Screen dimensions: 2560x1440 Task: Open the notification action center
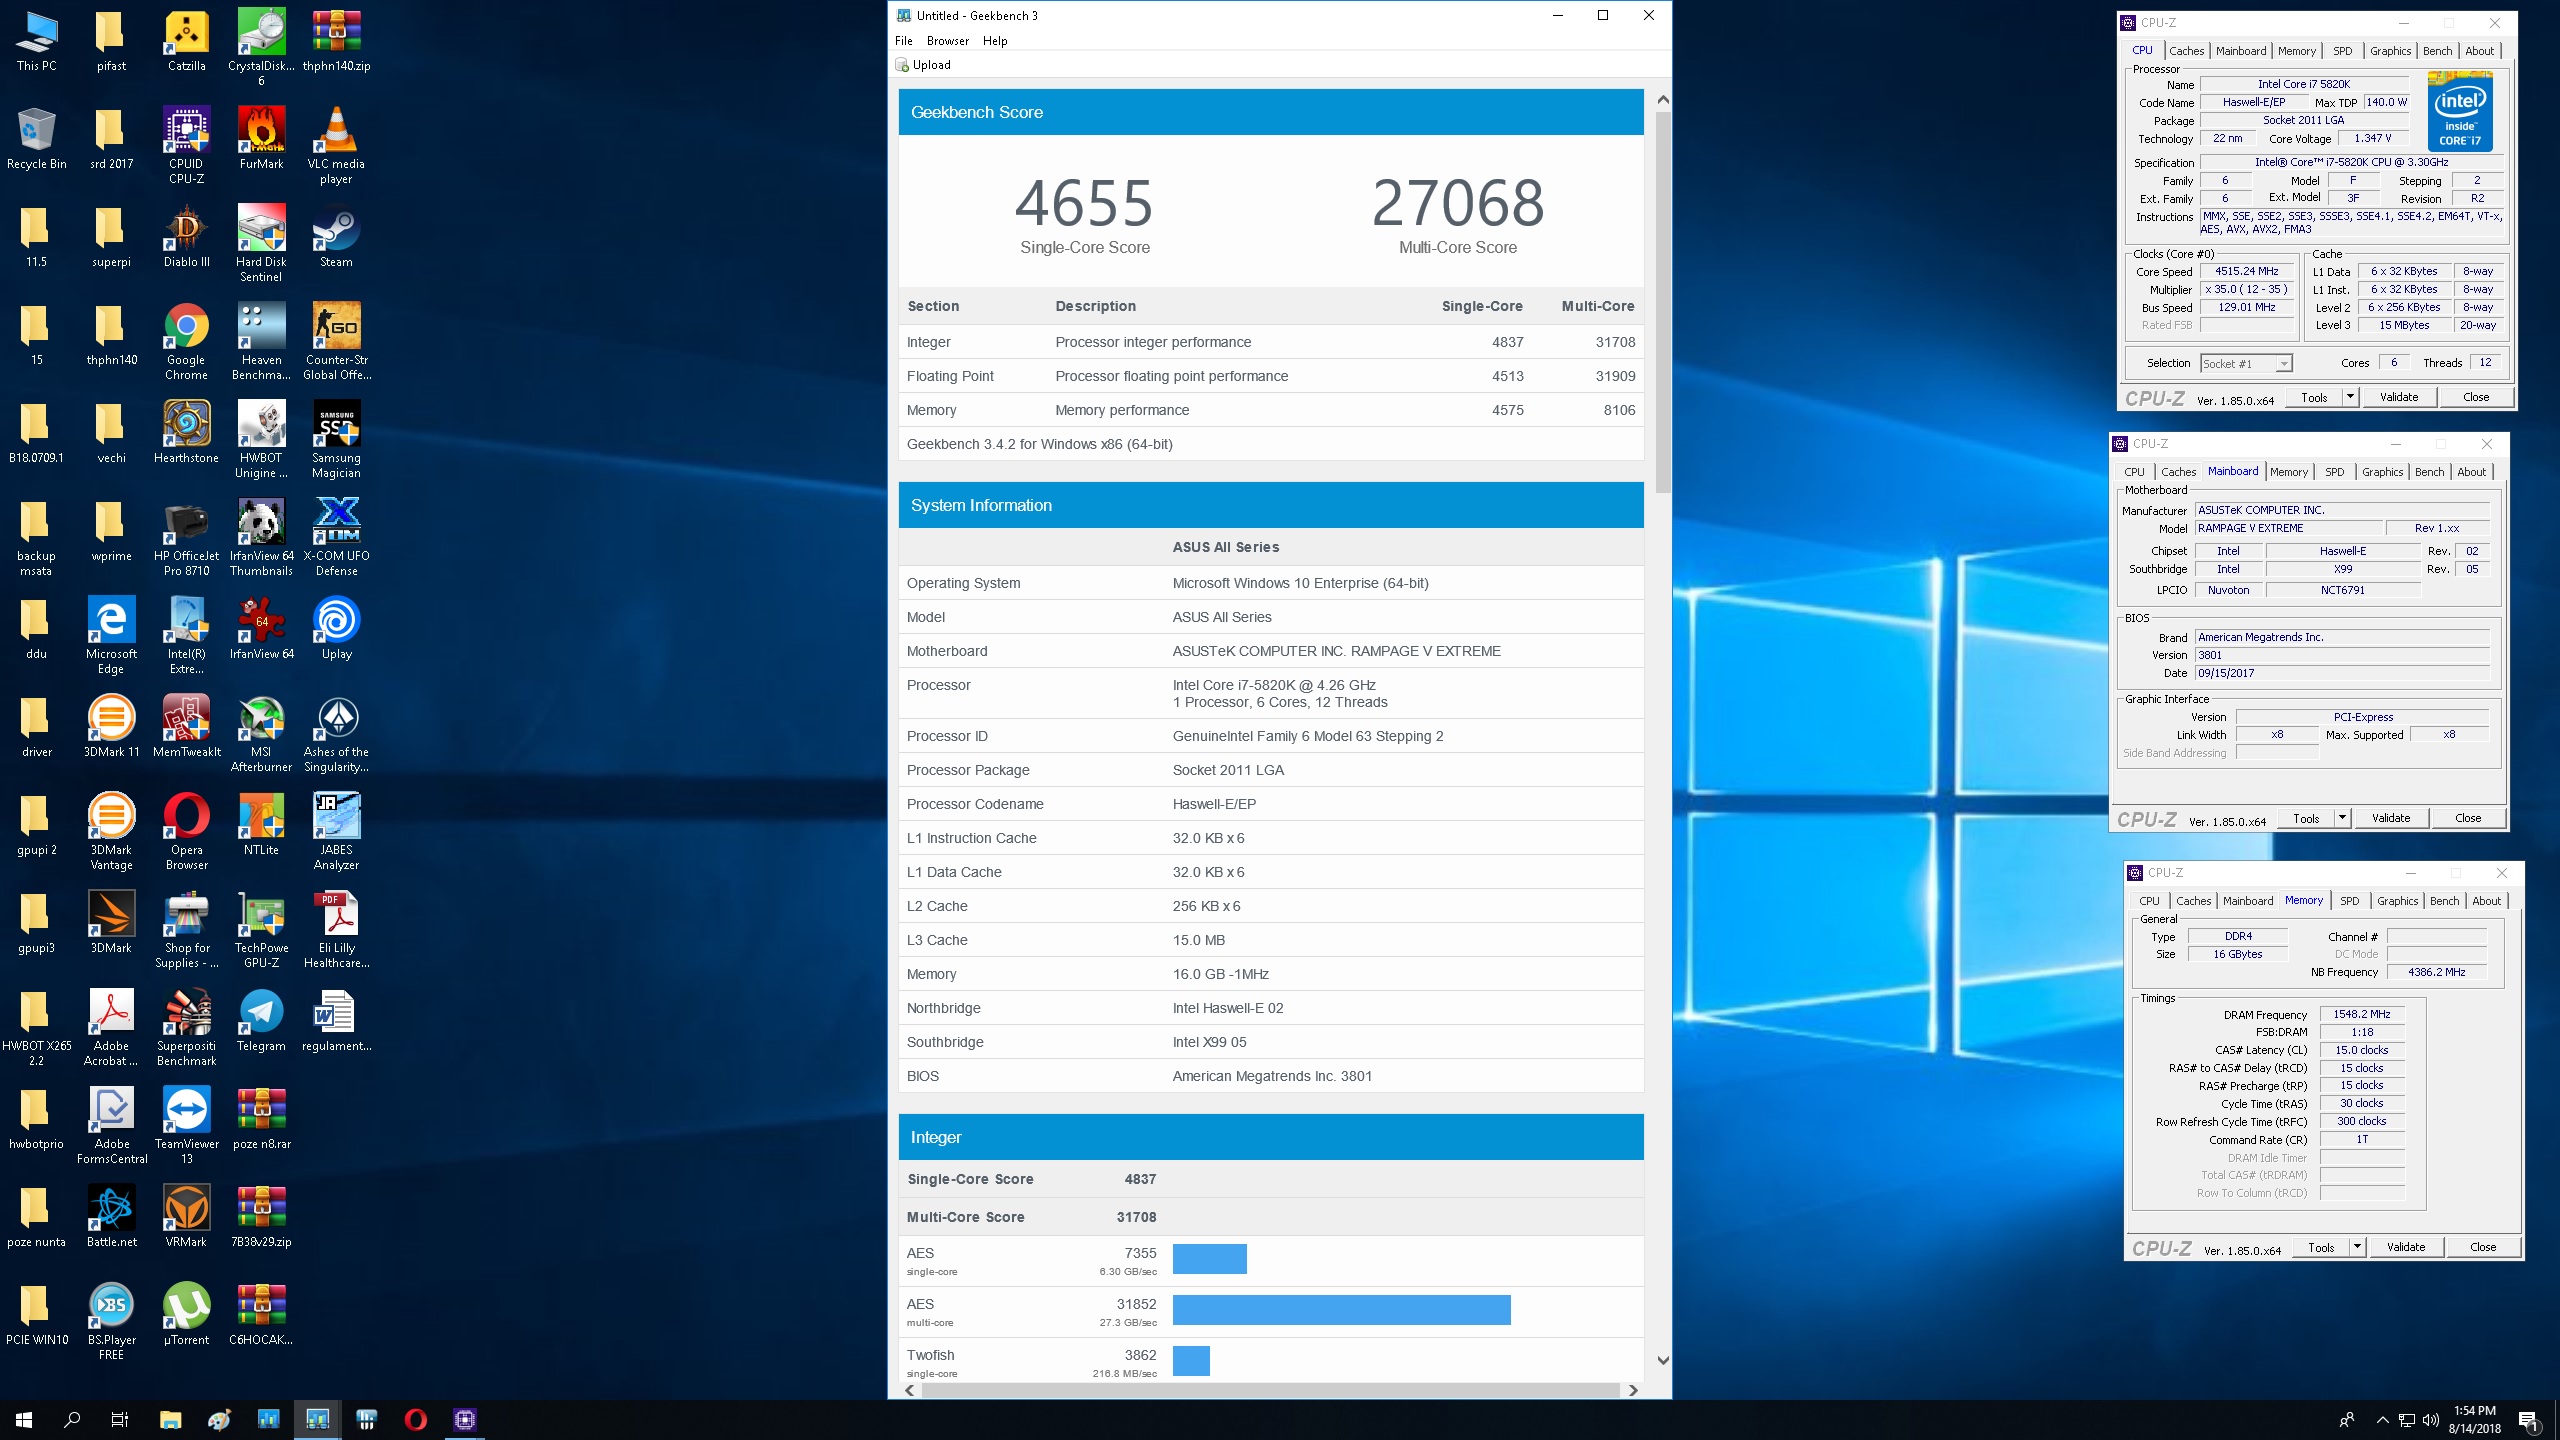click(x=2528, y=1420)
